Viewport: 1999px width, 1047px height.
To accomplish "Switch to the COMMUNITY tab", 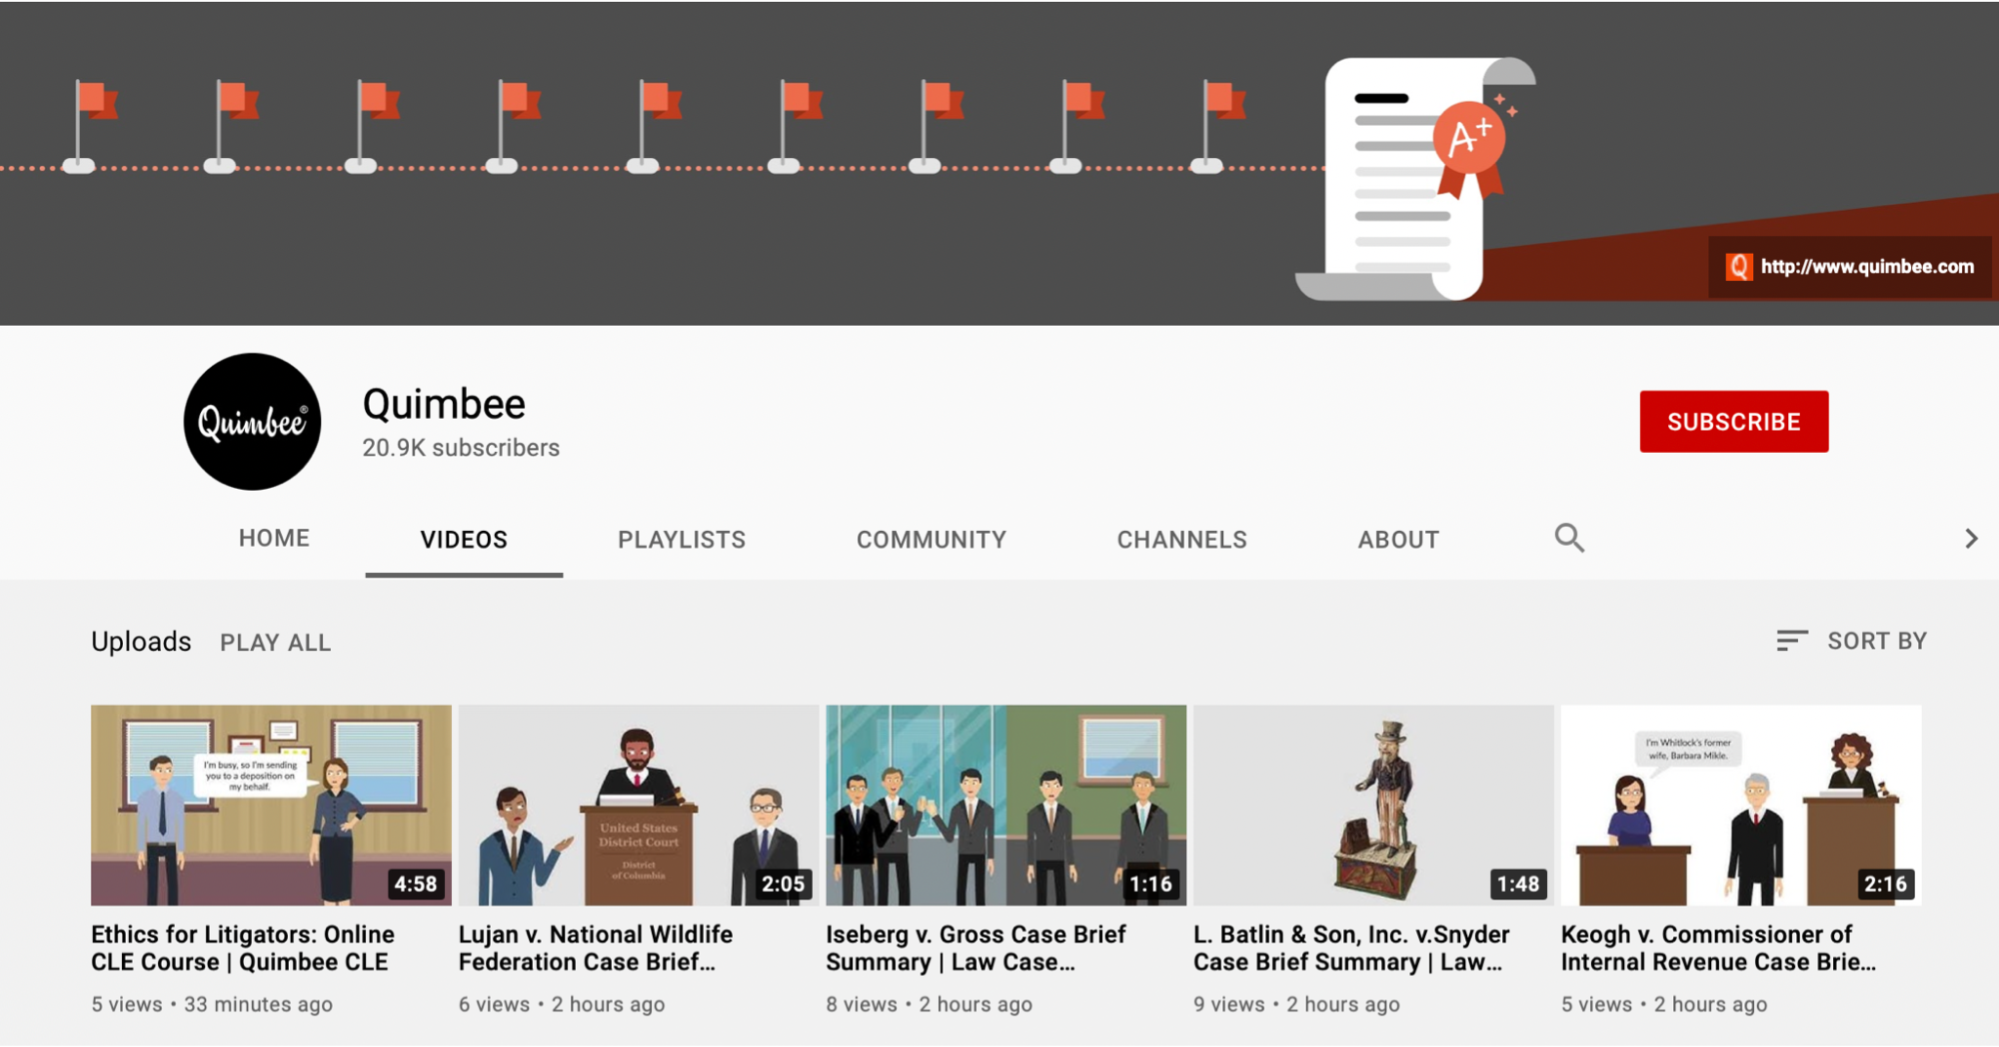I will [931, 538].
